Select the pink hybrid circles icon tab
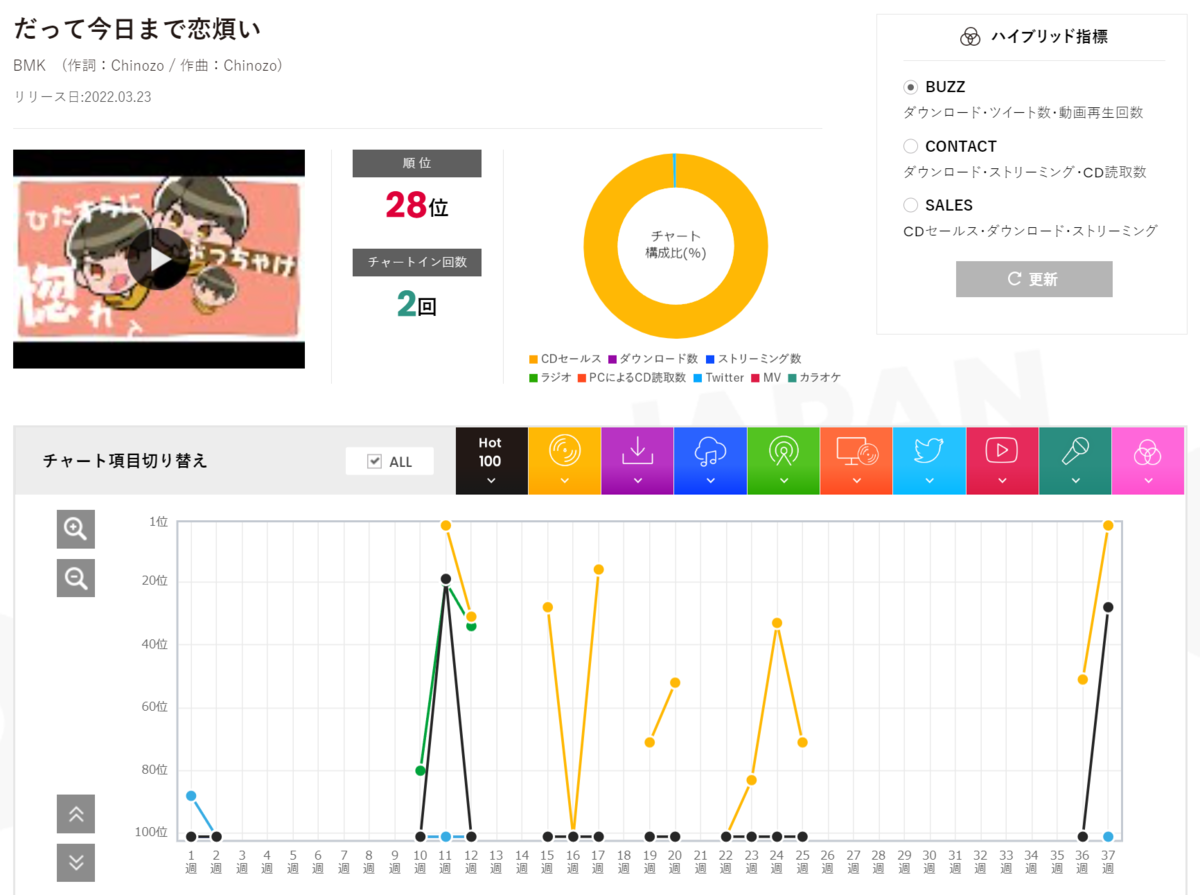 [x=1148, y=461]
